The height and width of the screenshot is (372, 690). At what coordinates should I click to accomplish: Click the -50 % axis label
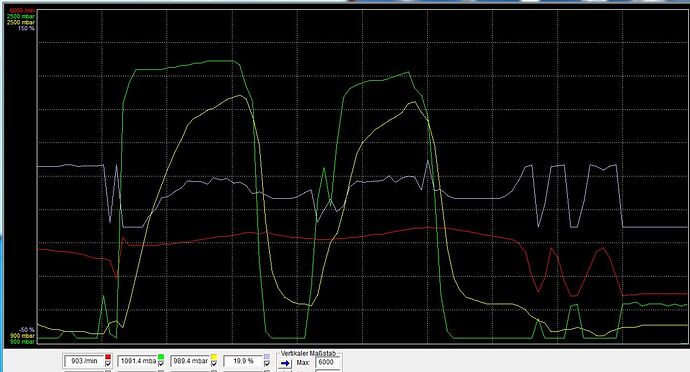(26, 330)
